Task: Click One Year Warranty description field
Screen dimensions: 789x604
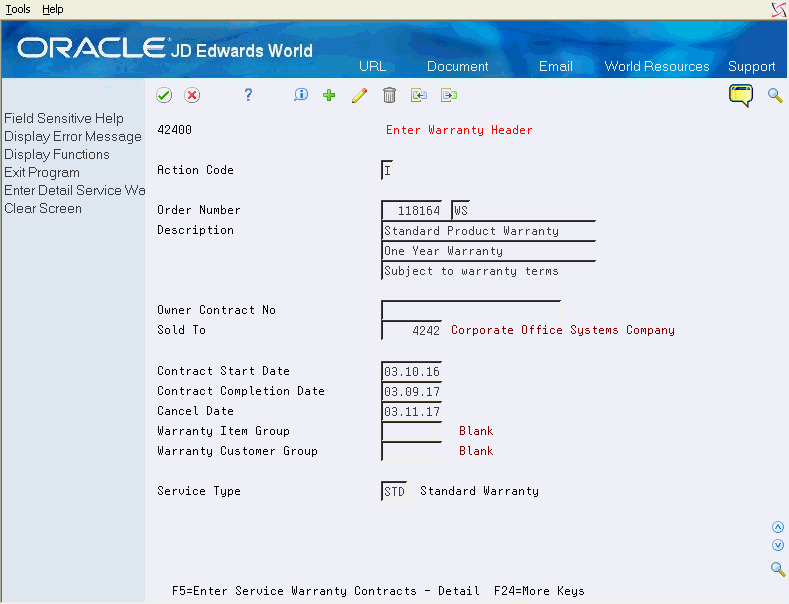Action: [488, 251]
